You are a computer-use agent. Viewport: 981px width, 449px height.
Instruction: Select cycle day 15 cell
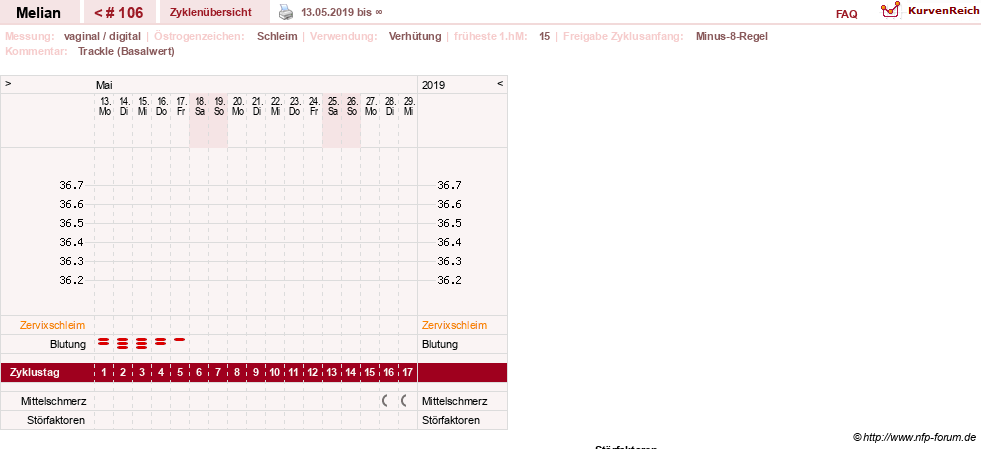[x=369, y=373]
